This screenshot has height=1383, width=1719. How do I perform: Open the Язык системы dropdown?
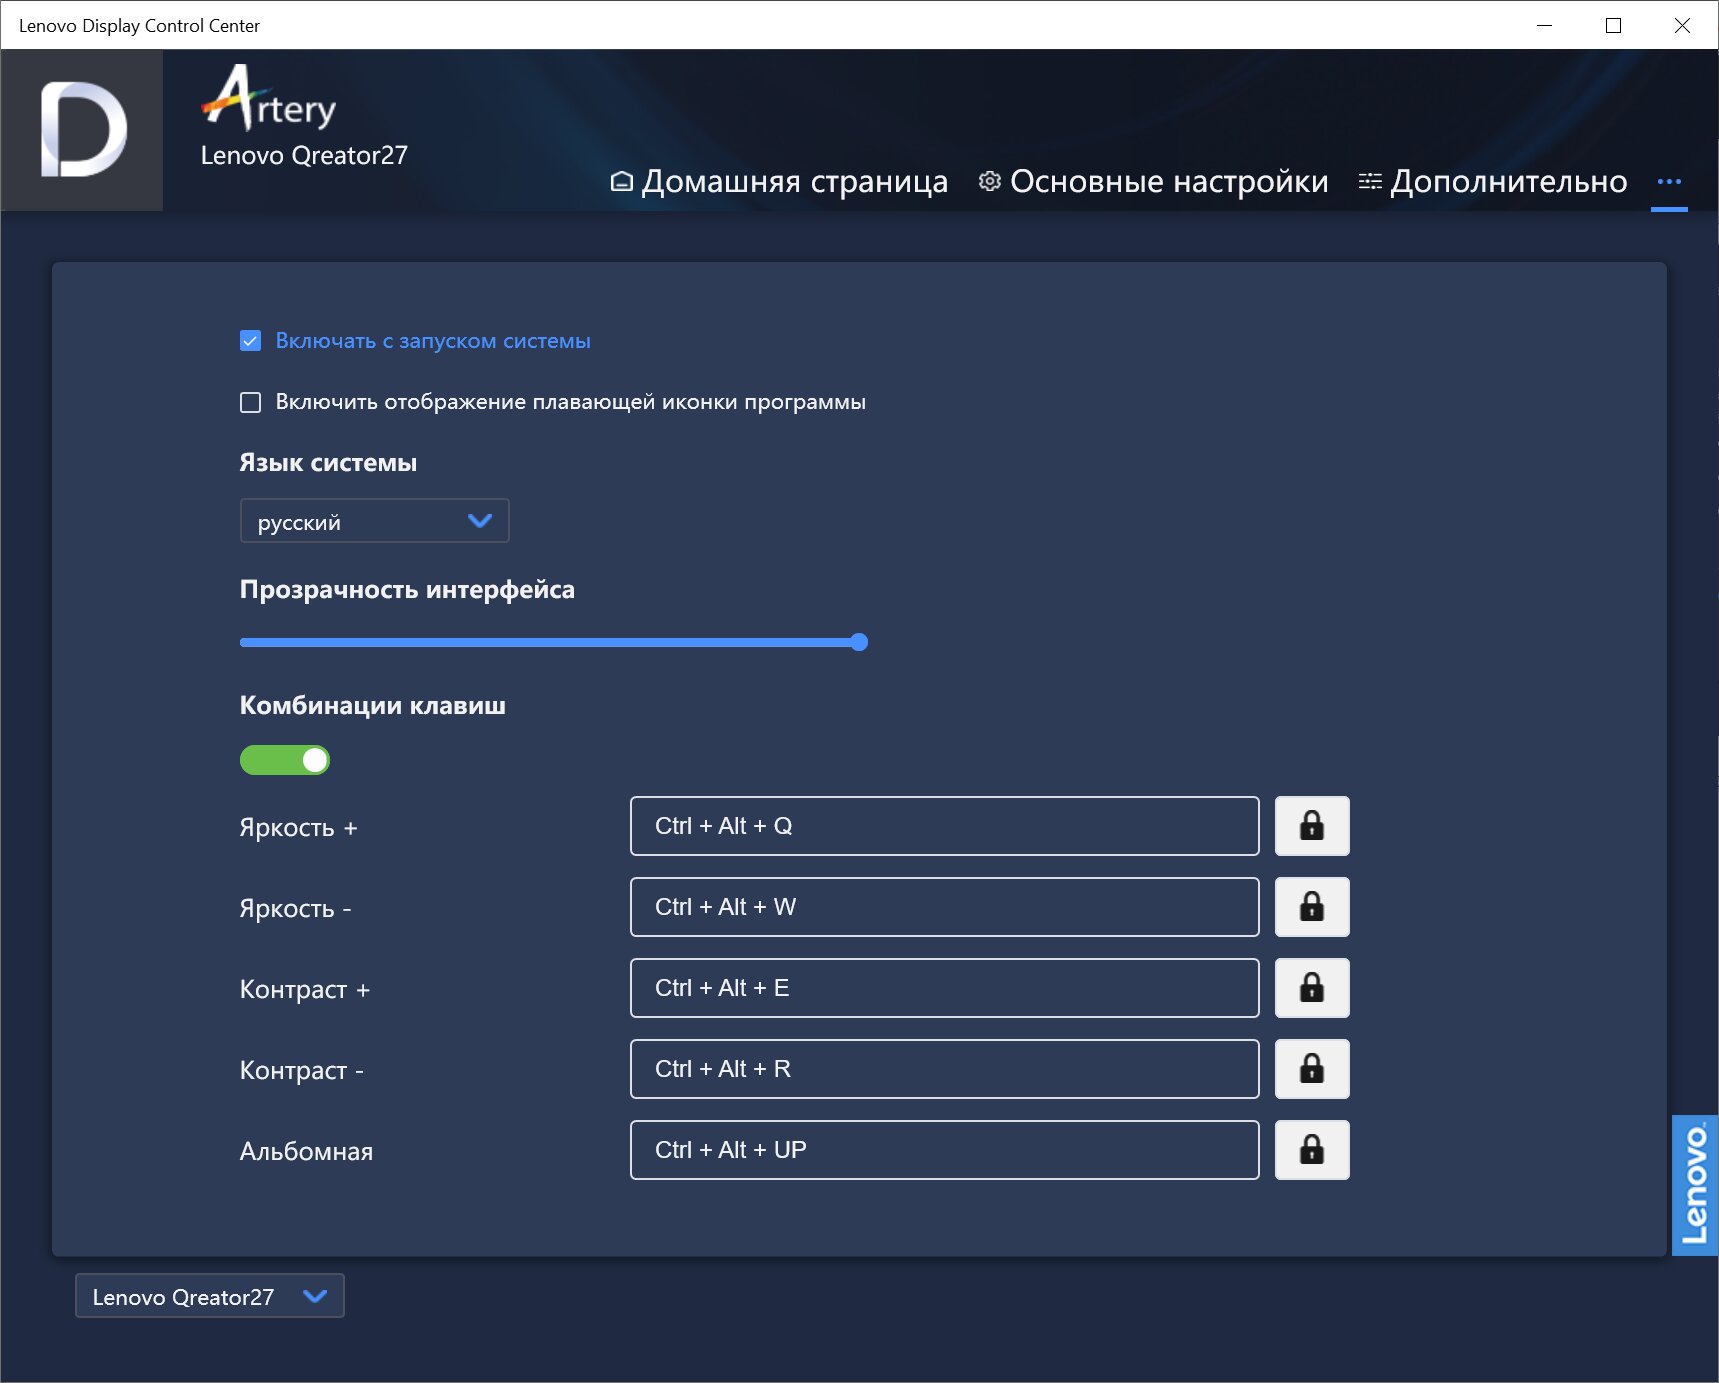(x=375, y=521)
